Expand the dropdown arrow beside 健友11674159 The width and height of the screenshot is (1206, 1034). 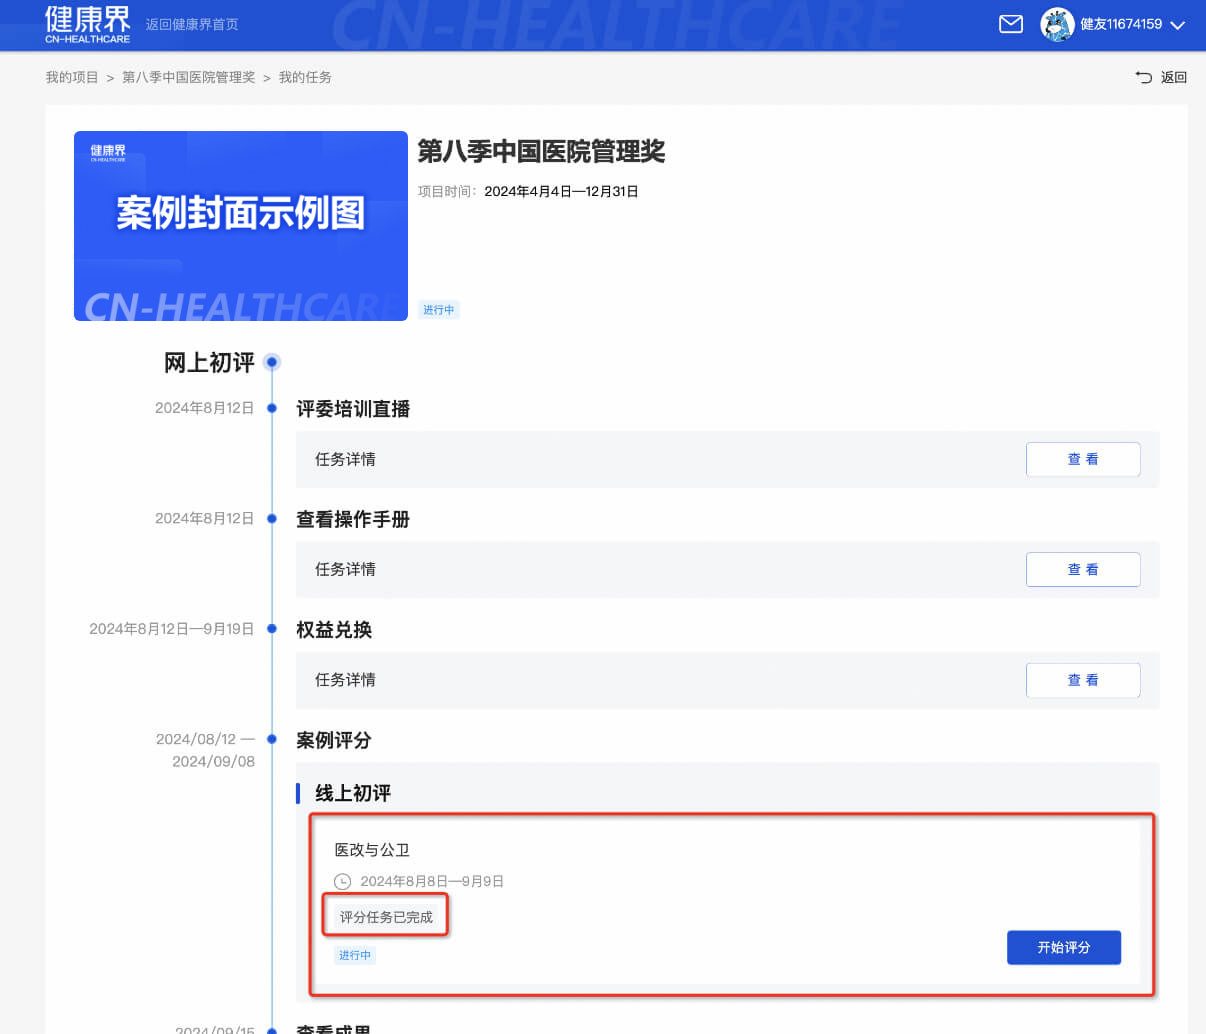(x=1177, y=25)
